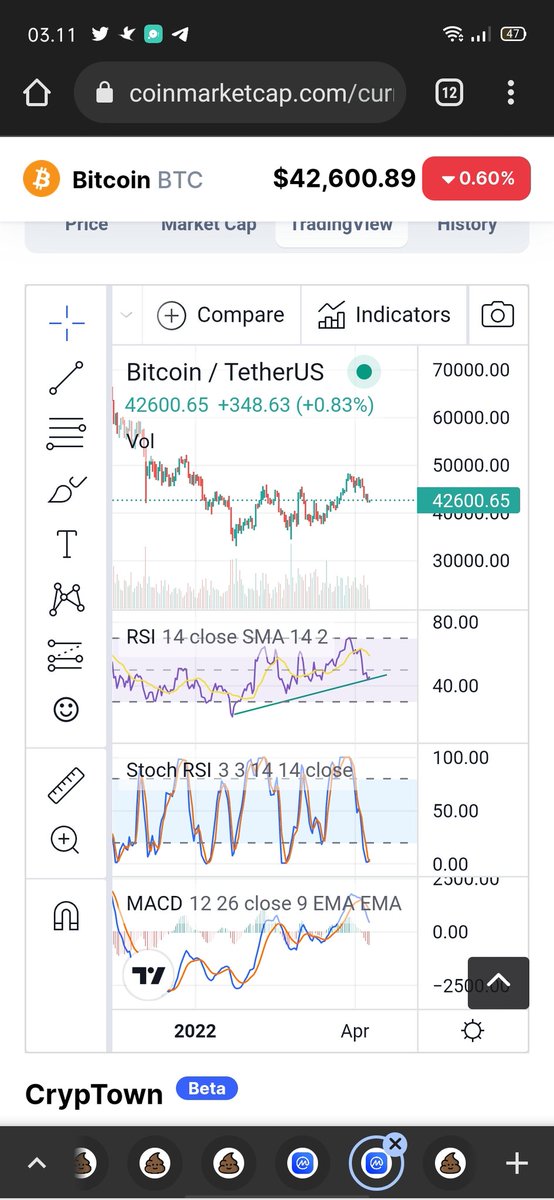Select the text annotation tool
554x1200 pixels.
[66, 545]
